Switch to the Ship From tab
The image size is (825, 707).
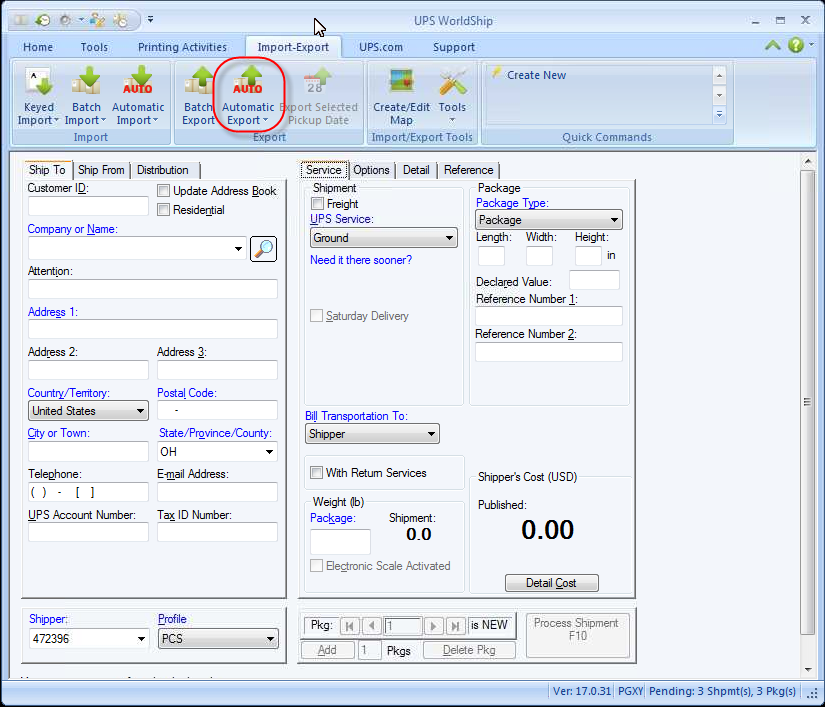pyautogui.click(x=101, y=170)
